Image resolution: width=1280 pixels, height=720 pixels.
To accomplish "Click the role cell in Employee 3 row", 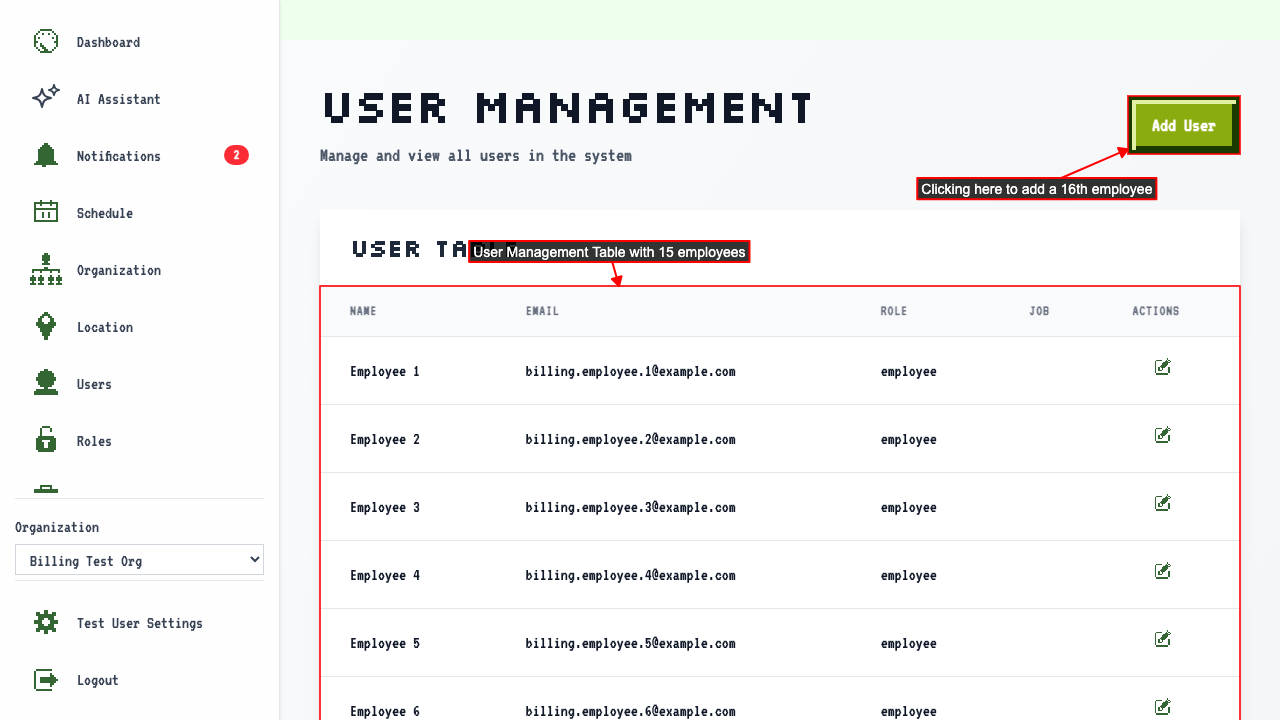I will pos(909,507).
